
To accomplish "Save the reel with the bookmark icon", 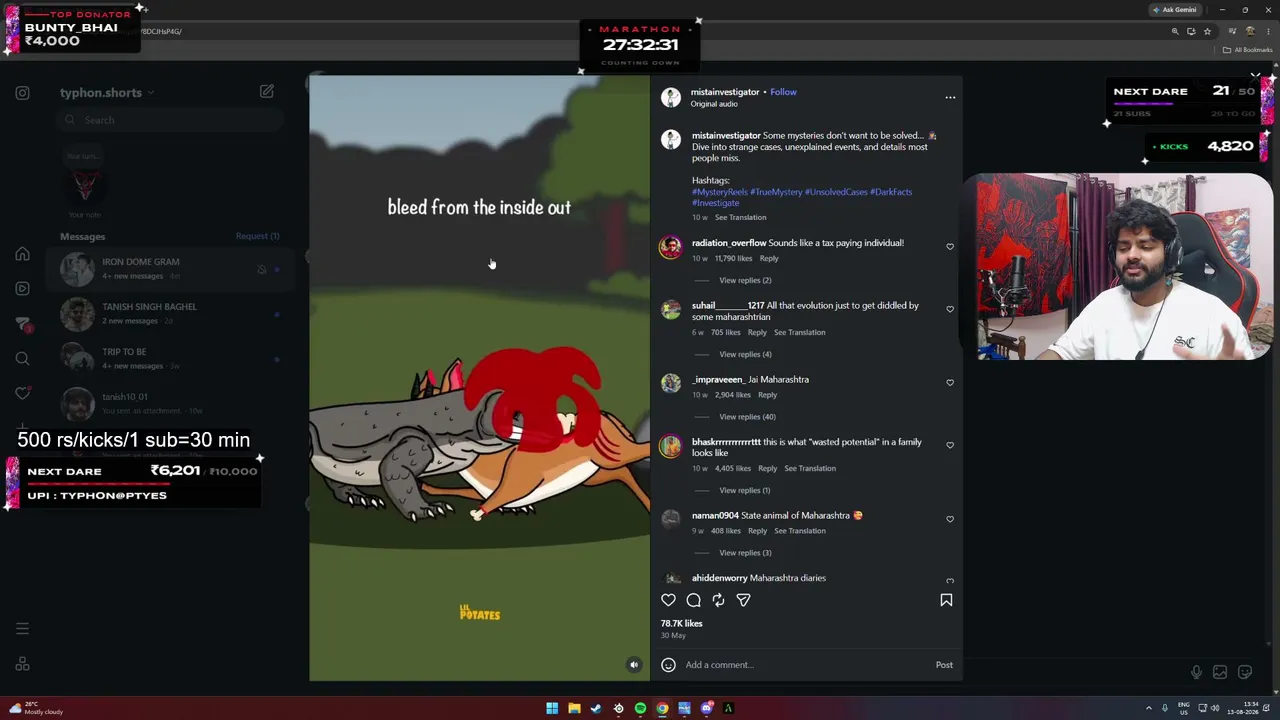I will tap(946, 600).
